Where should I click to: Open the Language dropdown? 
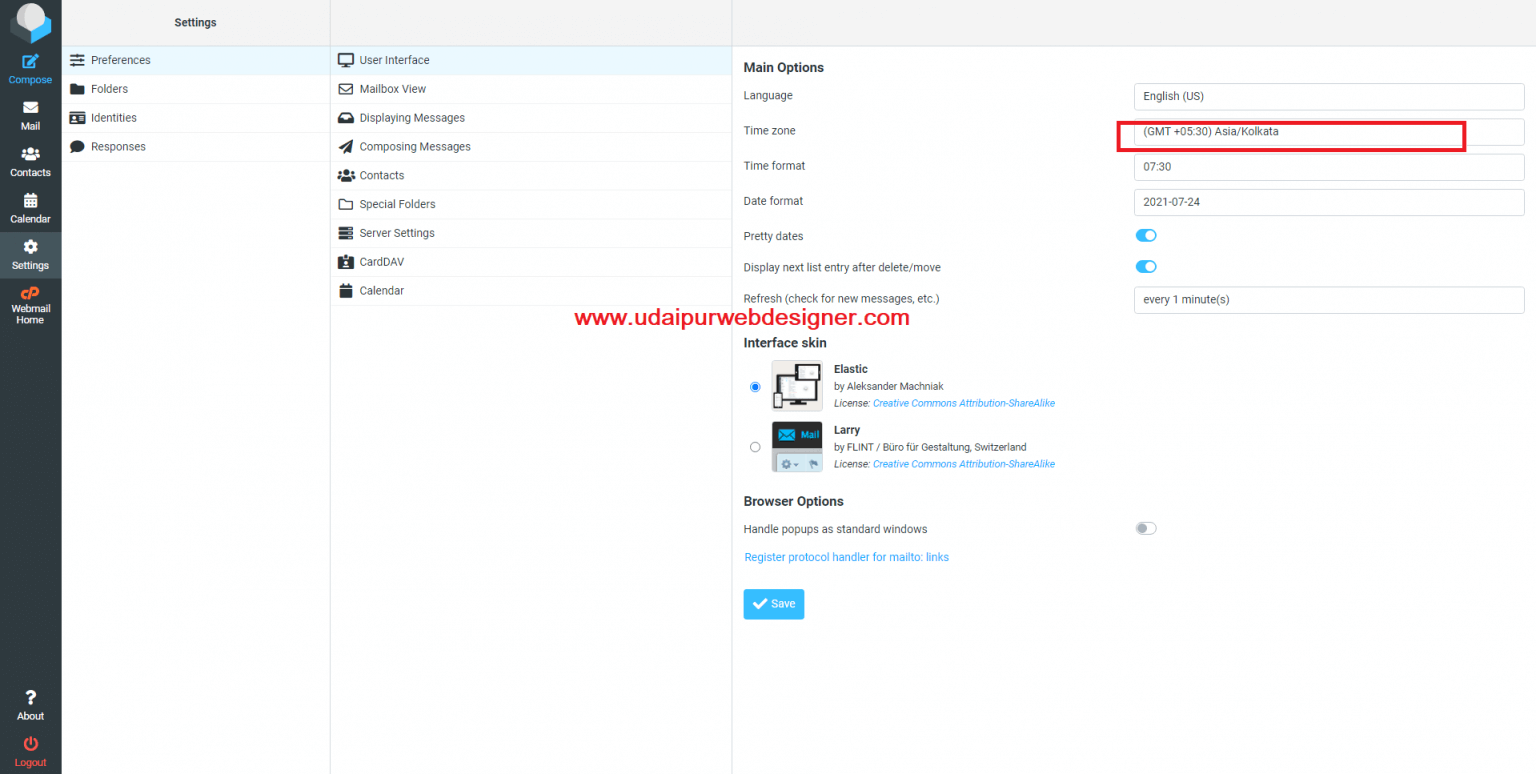coord(1328,97)
